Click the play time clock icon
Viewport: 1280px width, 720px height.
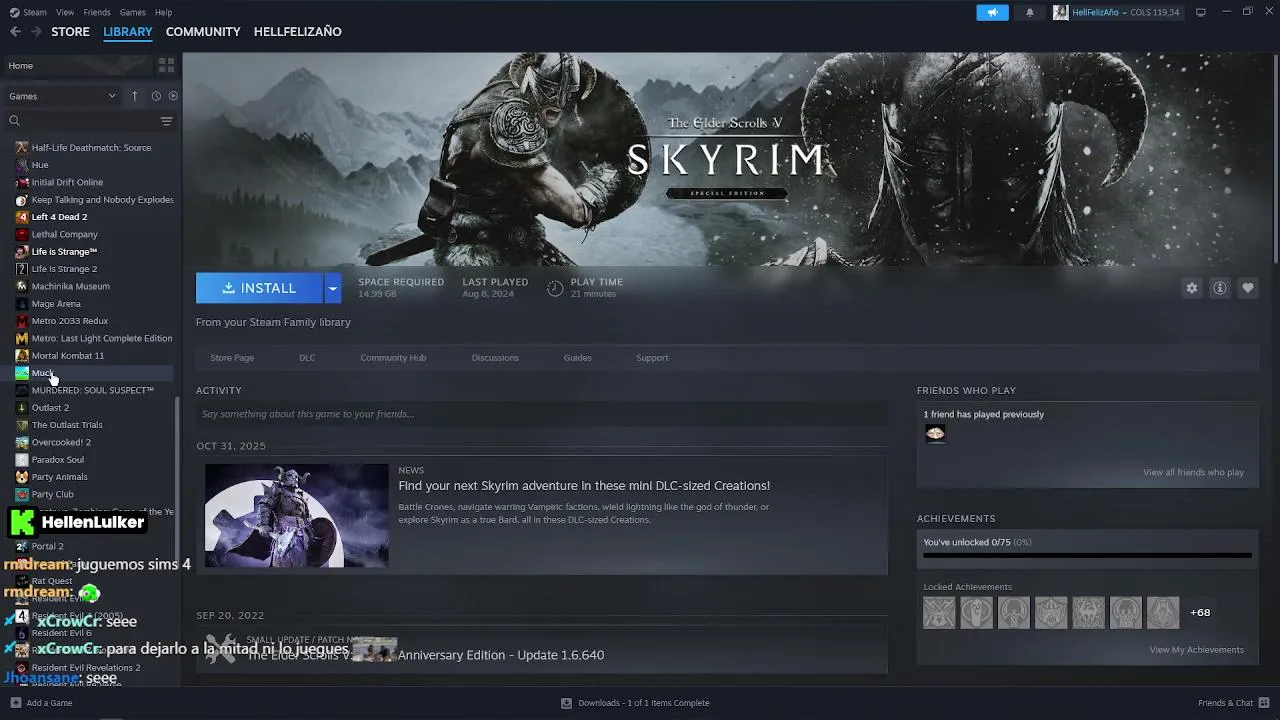point(555,288)
